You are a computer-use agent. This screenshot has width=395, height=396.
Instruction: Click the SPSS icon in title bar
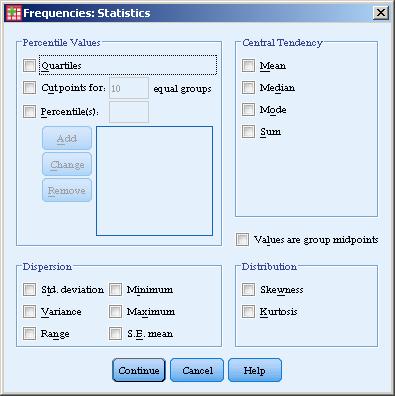tap(14, 13)
